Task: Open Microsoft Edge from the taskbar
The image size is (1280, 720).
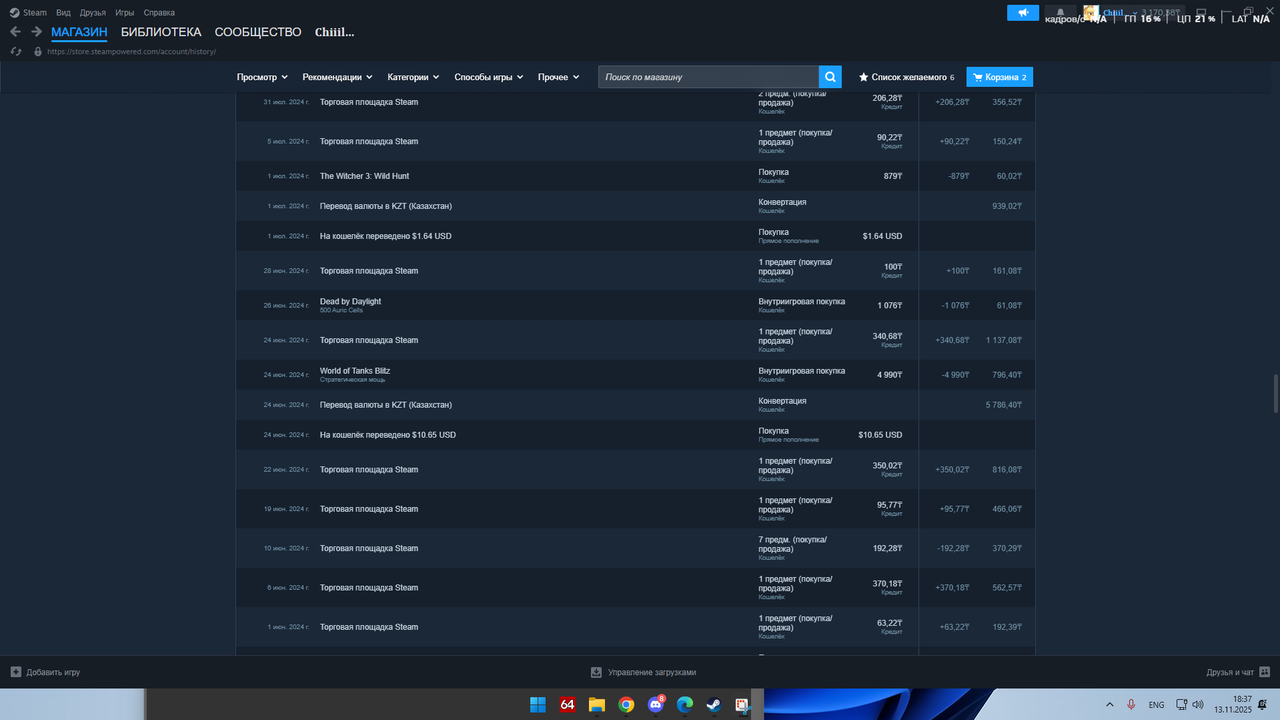Action: 685,704
